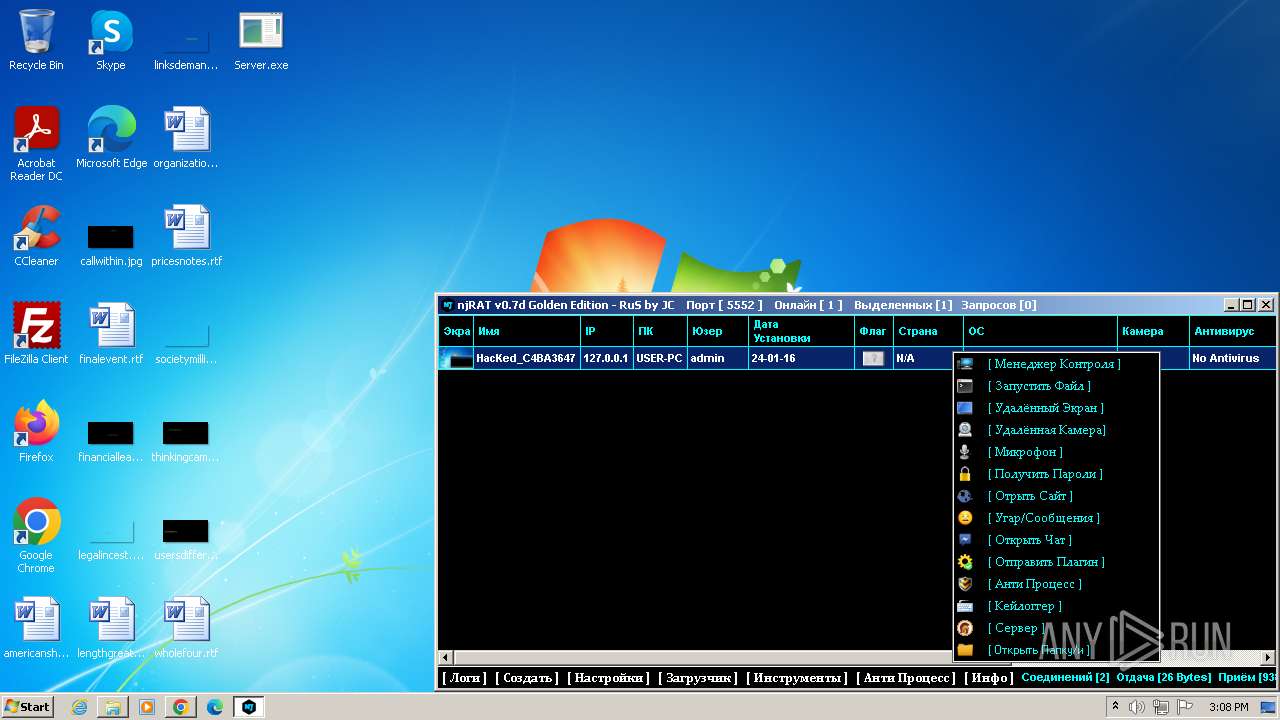Viewport: 1280px width, 720px height.
Task: Click the No Antivirus cell
Action: click(x=1233, y=358)
